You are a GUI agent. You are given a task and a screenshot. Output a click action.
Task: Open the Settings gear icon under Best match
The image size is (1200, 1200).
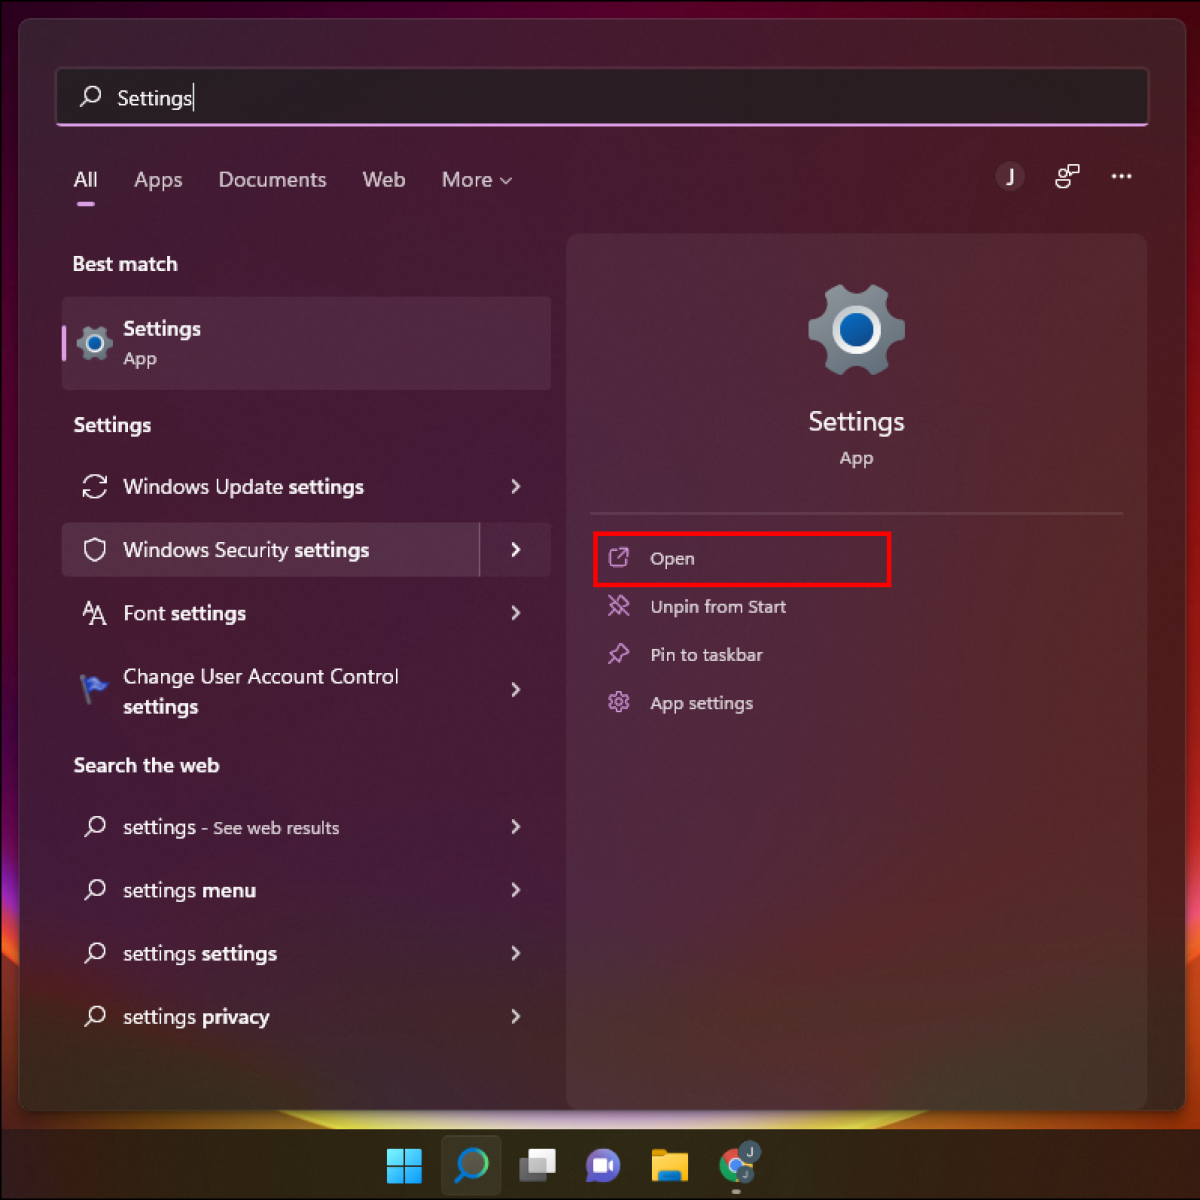[x=94, y=342]
